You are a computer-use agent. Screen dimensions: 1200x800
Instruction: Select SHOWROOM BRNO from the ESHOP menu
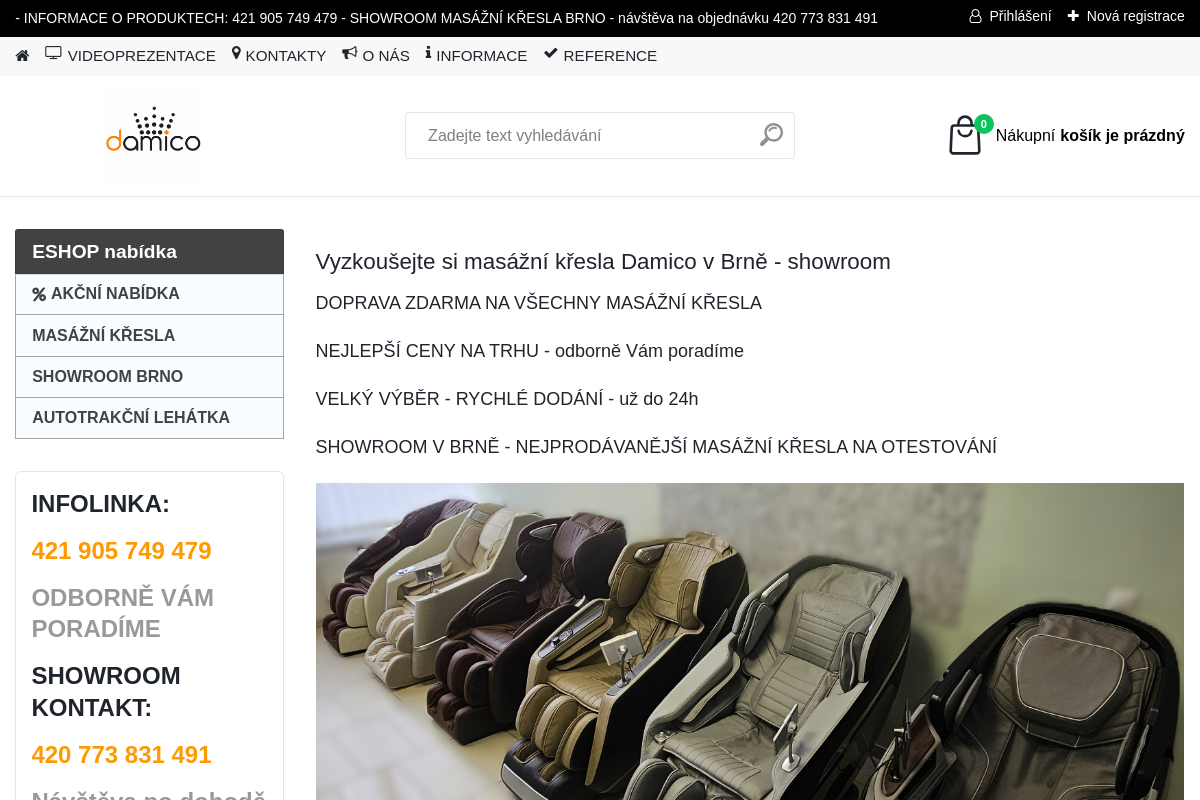(107, 376)
